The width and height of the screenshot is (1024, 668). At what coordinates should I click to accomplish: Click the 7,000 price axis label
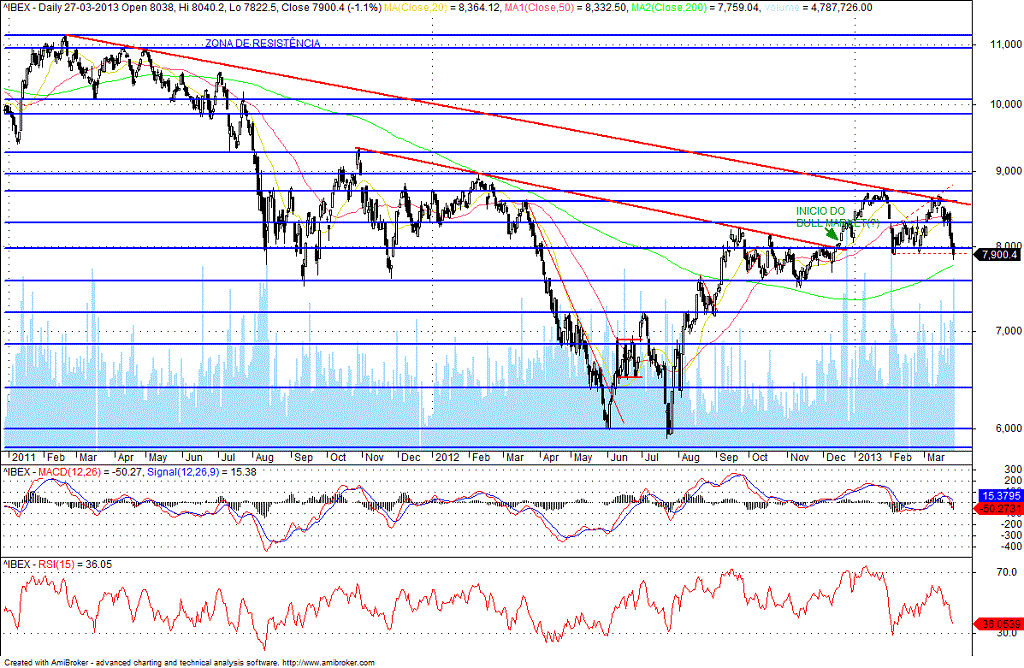pos(1008,330)
